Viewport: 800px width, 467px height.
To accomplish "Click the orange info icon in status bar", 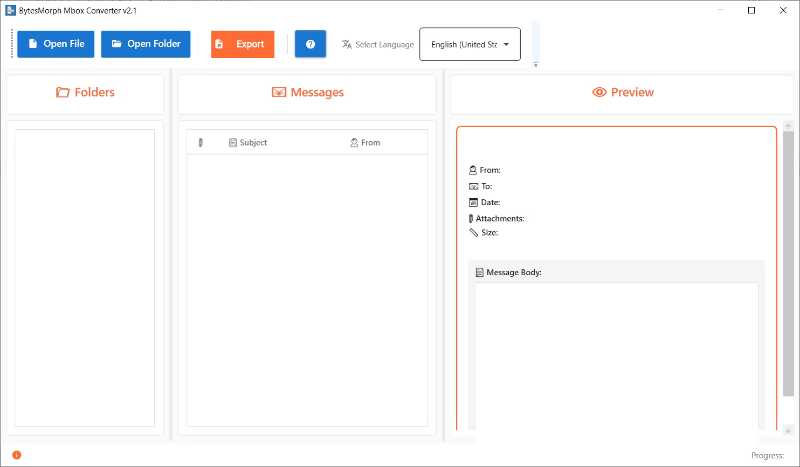I will [x=16, y=455].
